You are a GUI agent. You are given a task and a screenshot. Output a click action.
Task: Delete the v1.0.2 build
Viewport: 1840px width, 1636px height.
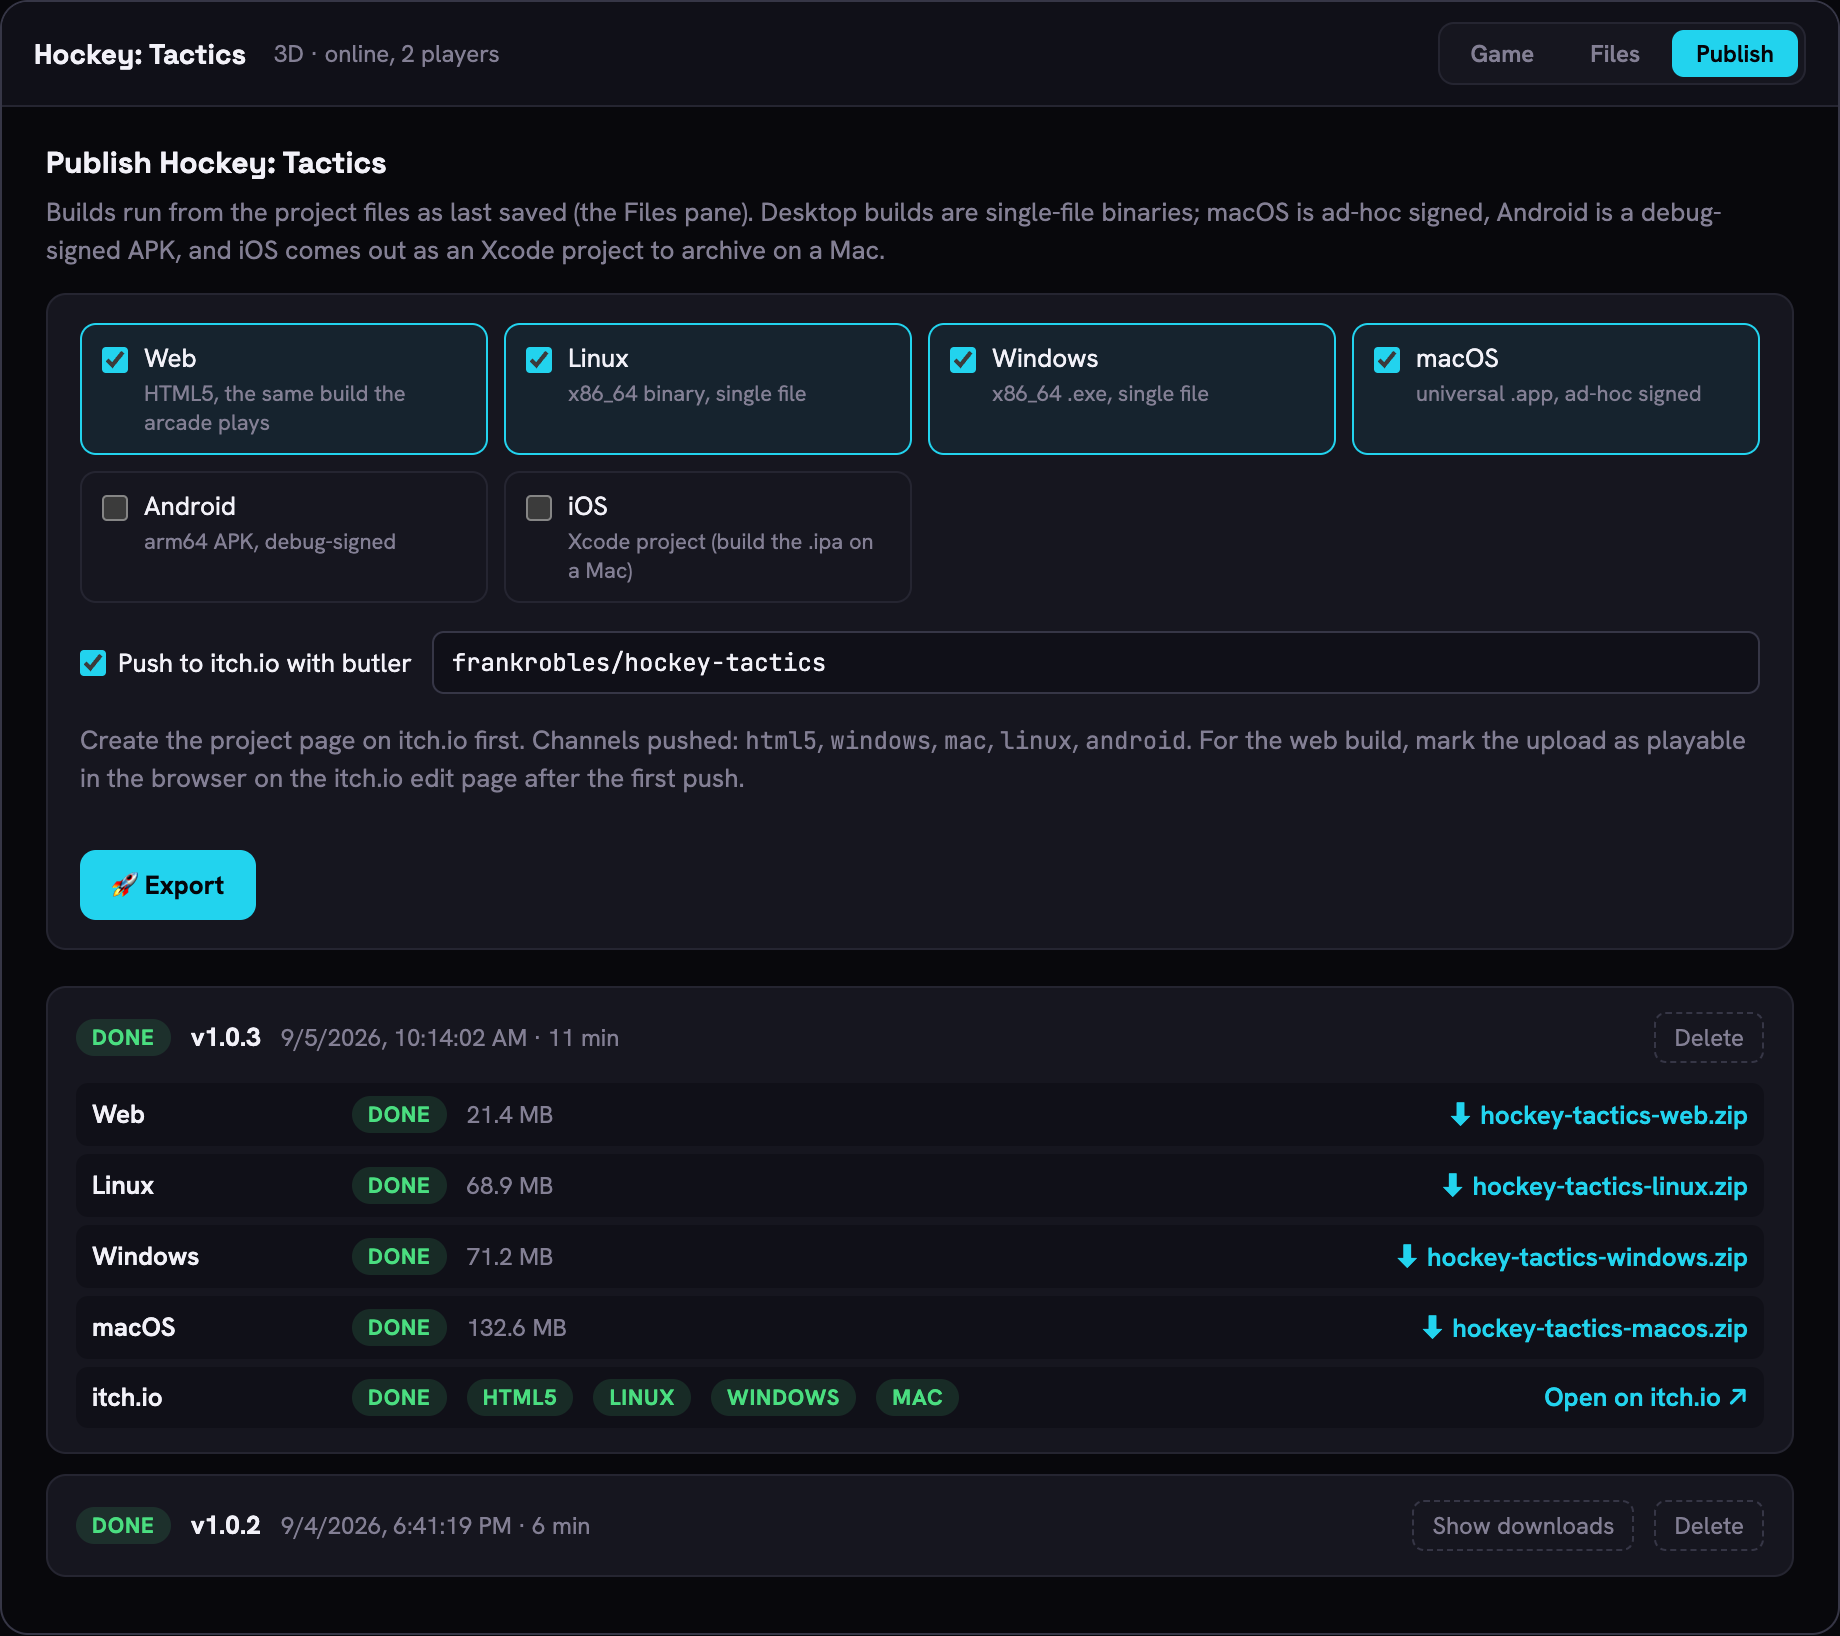1708,1526
